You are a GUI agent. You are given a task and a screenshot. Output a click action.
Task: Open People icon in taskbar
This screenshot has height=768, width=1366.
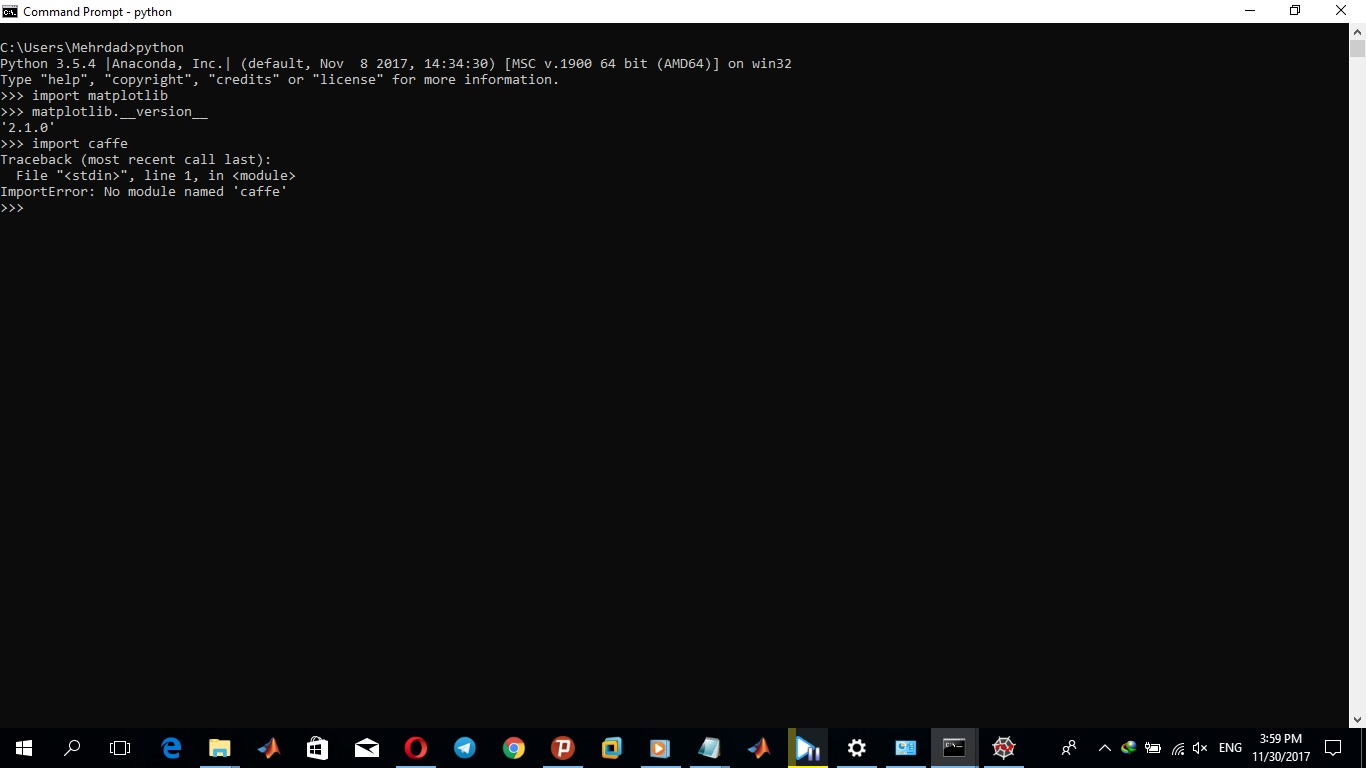[1069, 748]
